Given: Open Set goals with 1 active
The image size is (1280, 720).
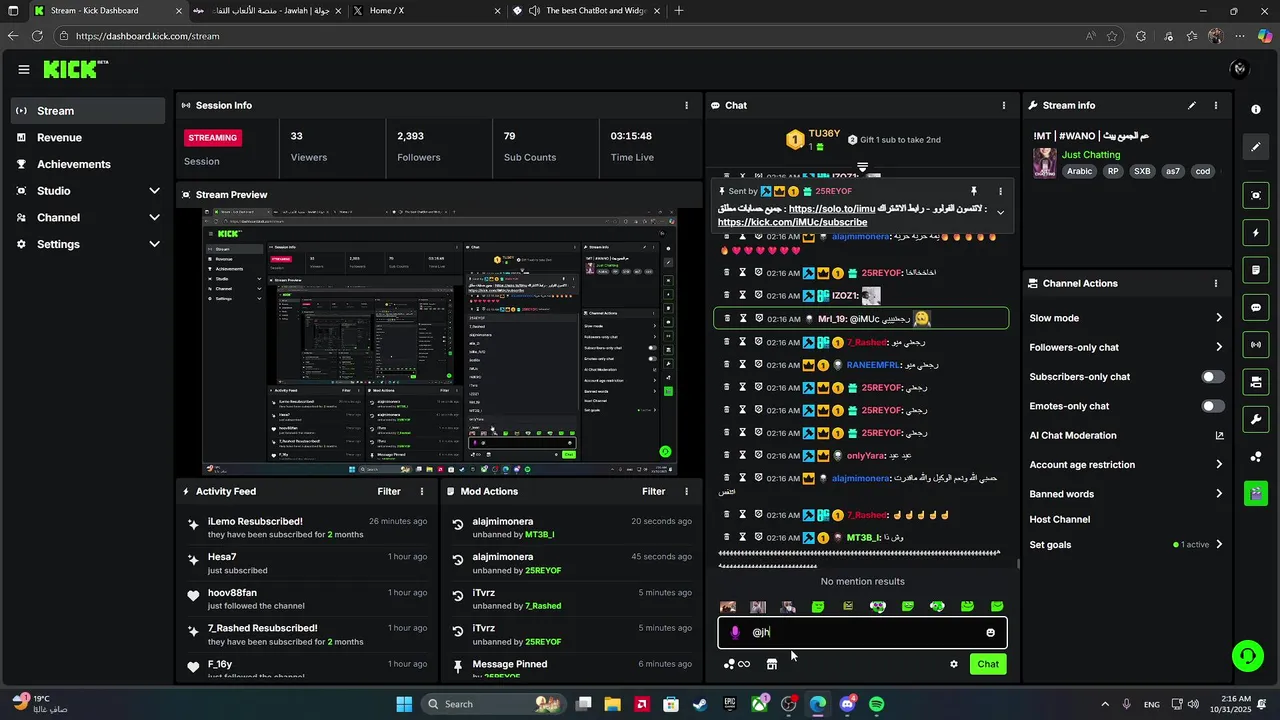Looking at the screenshot, I should point(1126,545).
